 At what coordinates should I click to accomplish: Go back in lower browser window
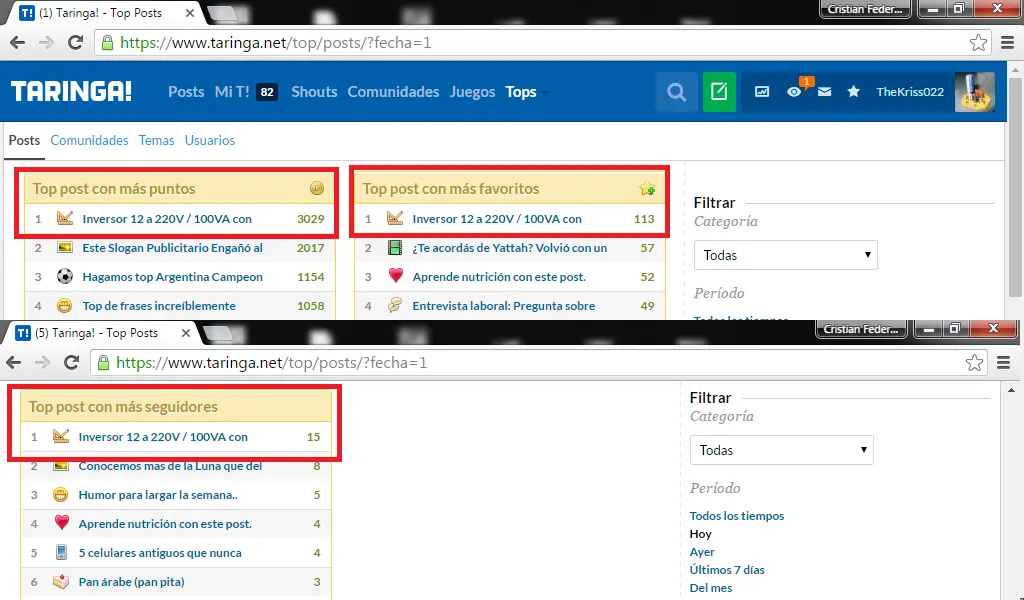[14, 363]
